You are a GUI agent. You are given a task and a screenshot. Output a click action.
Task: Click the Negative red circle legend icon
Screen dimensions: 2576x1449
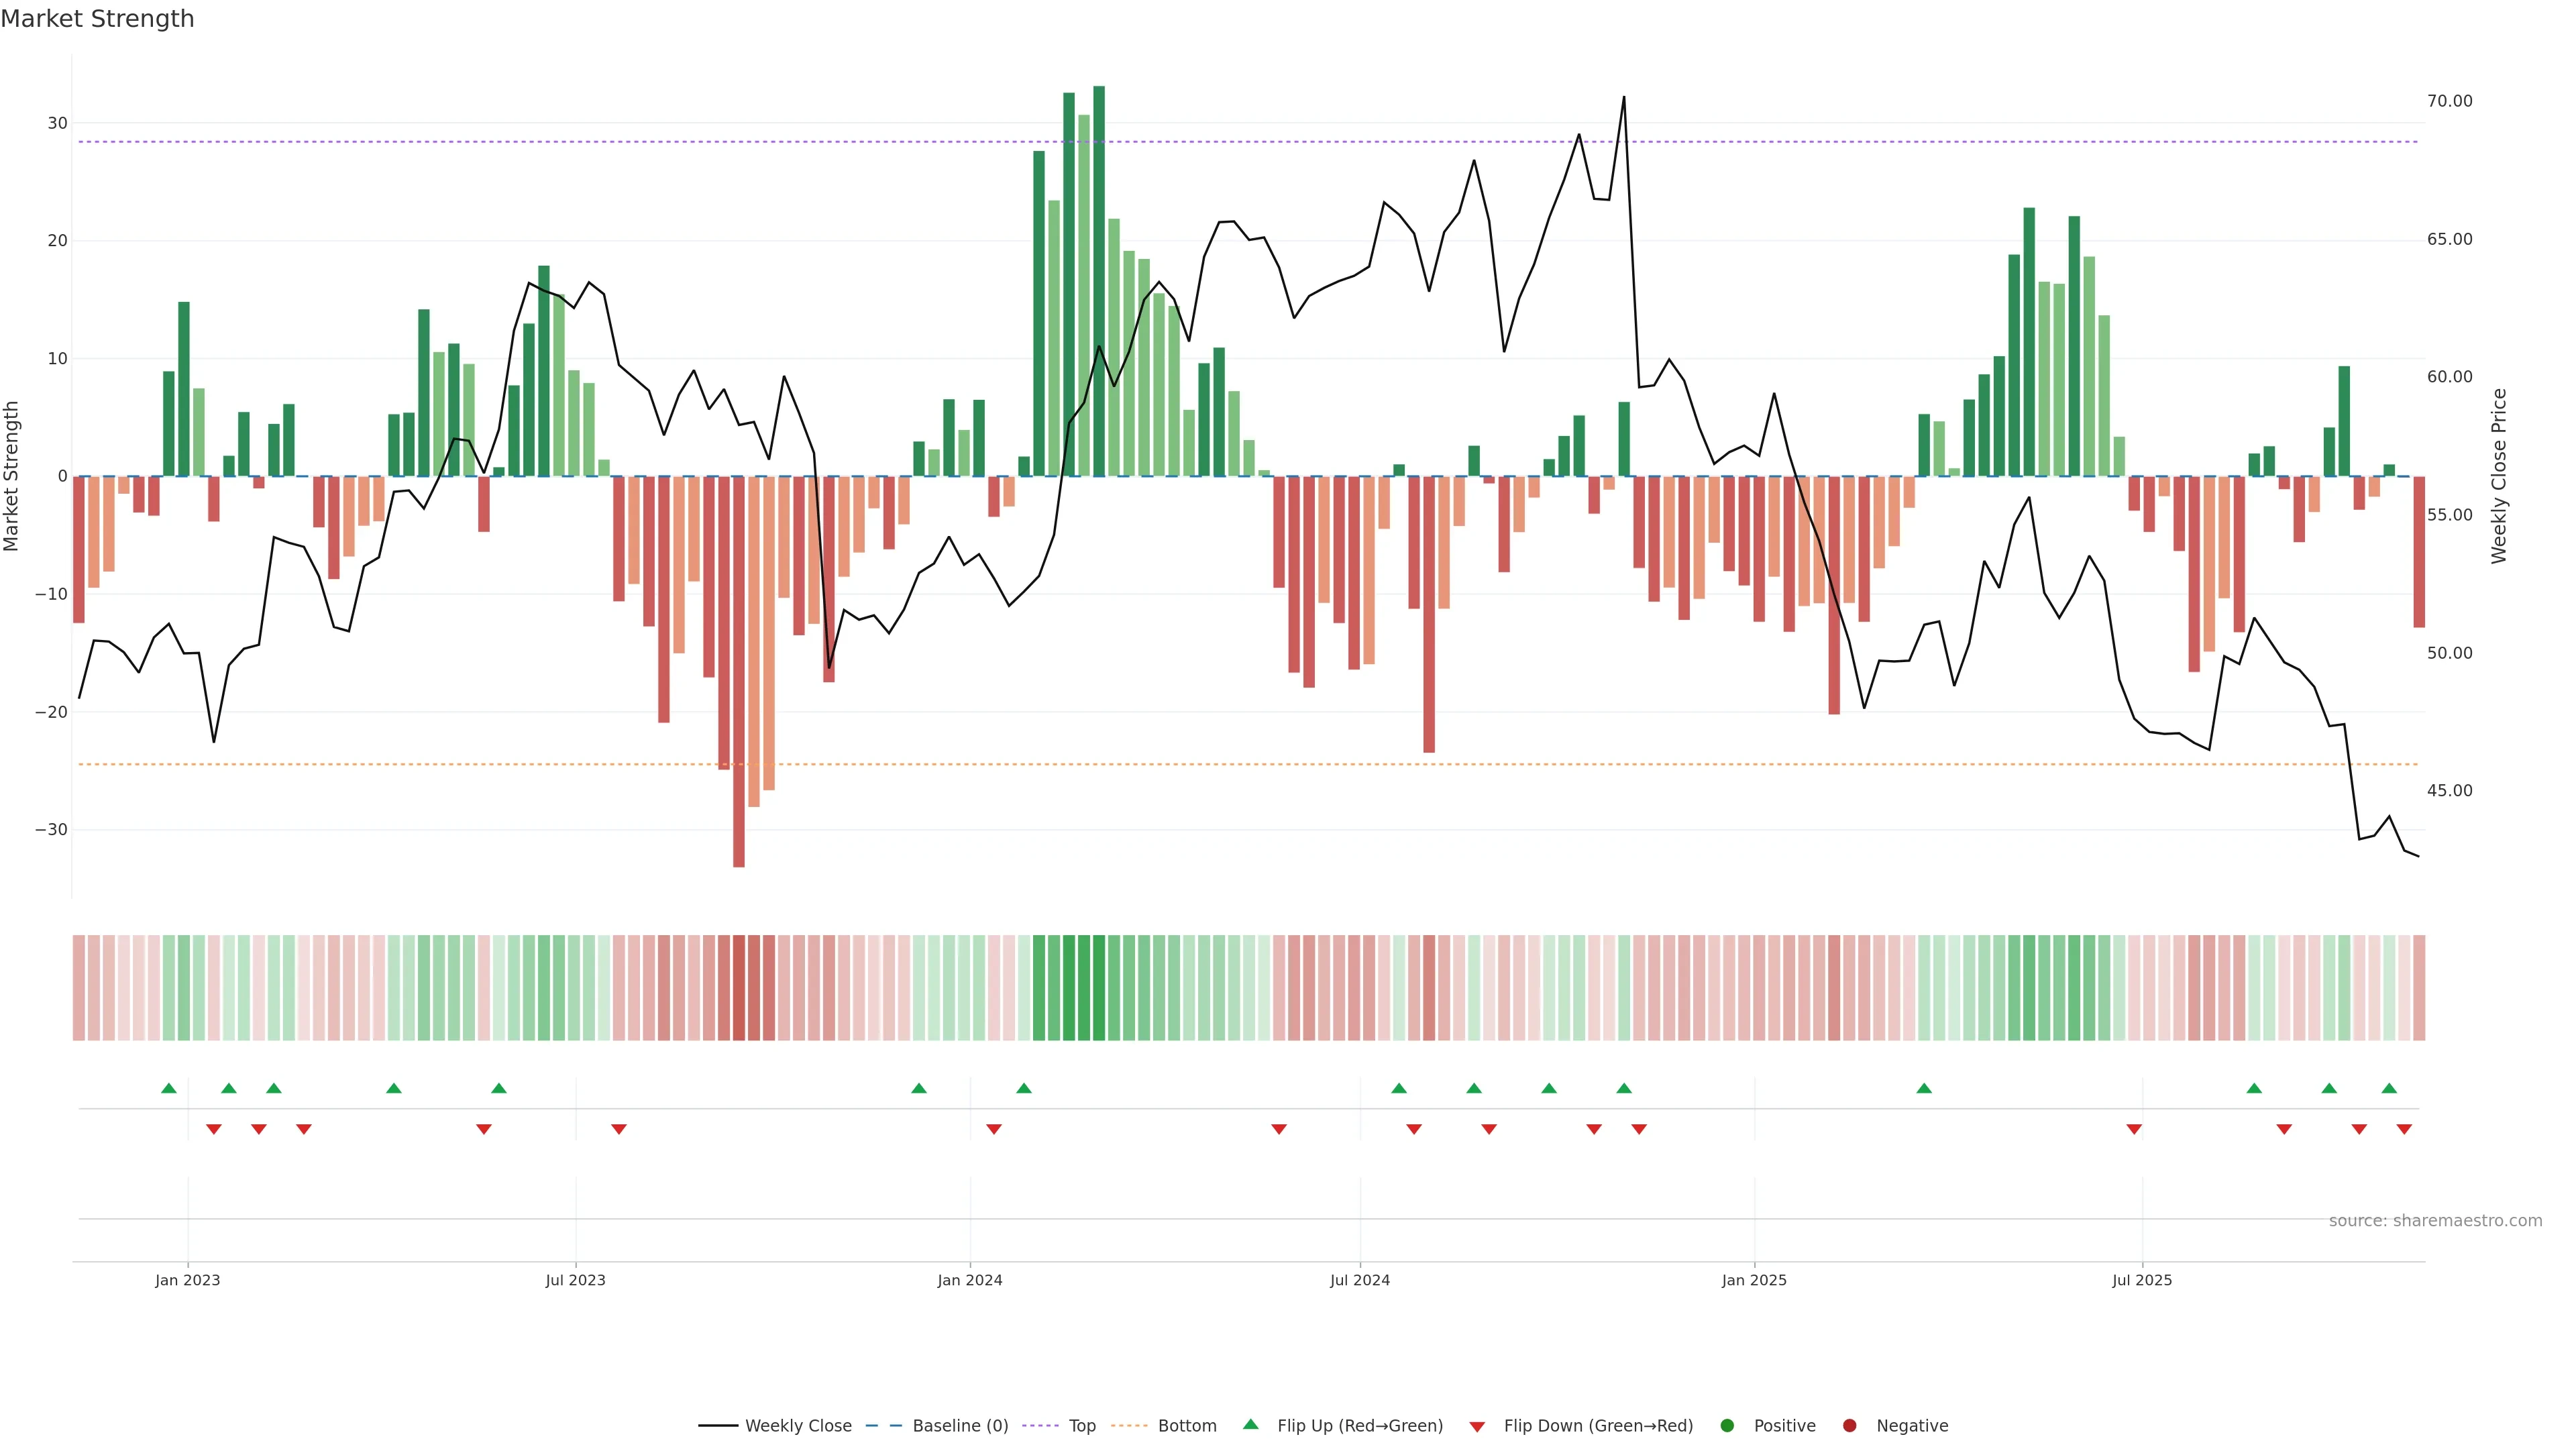[1849, 1425]
